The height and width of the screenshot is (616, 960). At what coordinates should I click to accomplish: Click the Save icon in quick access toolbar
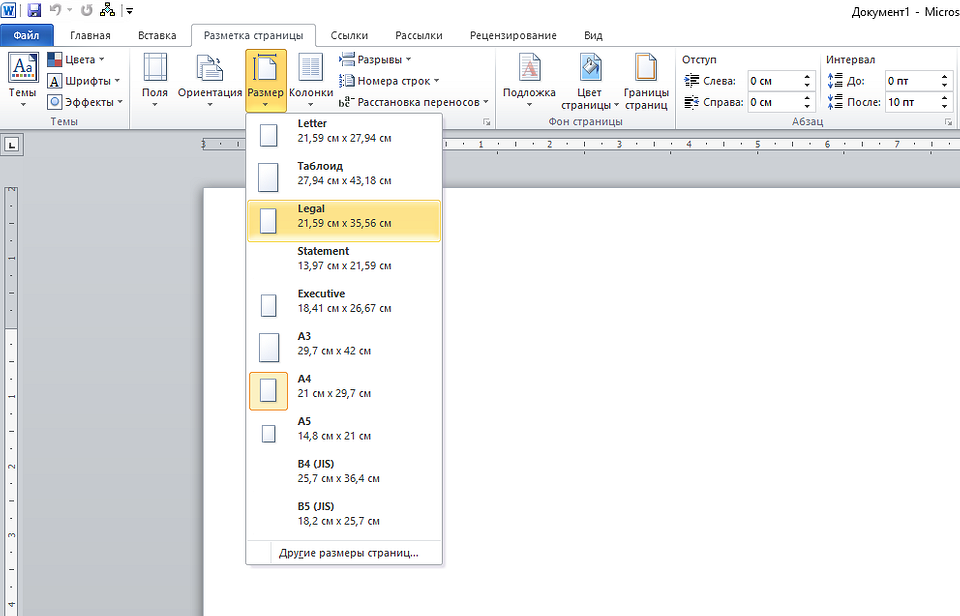(34, 10)
